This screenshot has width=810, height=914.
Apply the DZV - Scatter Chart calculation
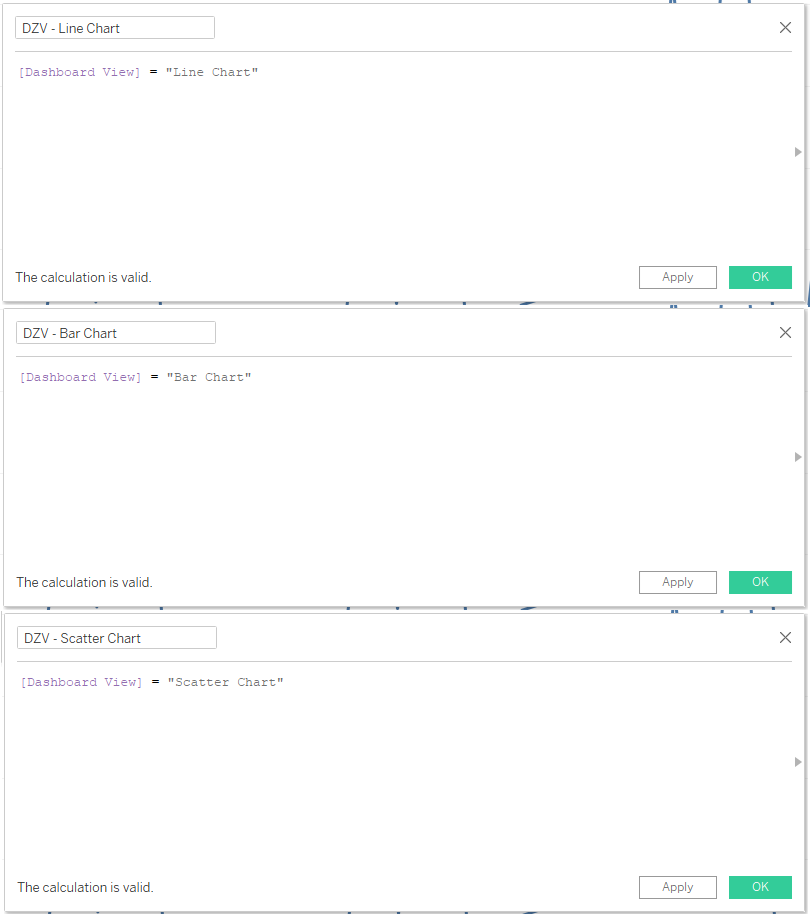[x=677, y=887]
